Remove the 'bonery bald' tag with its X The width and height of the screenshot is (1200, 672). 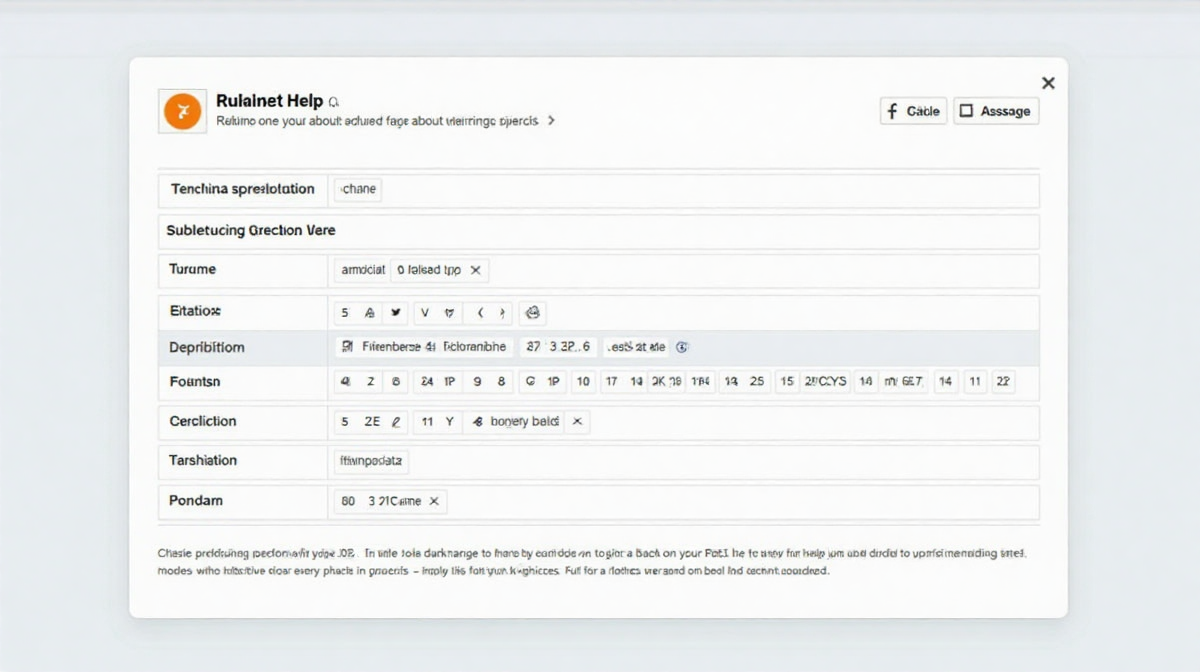(x=577, y=422)
